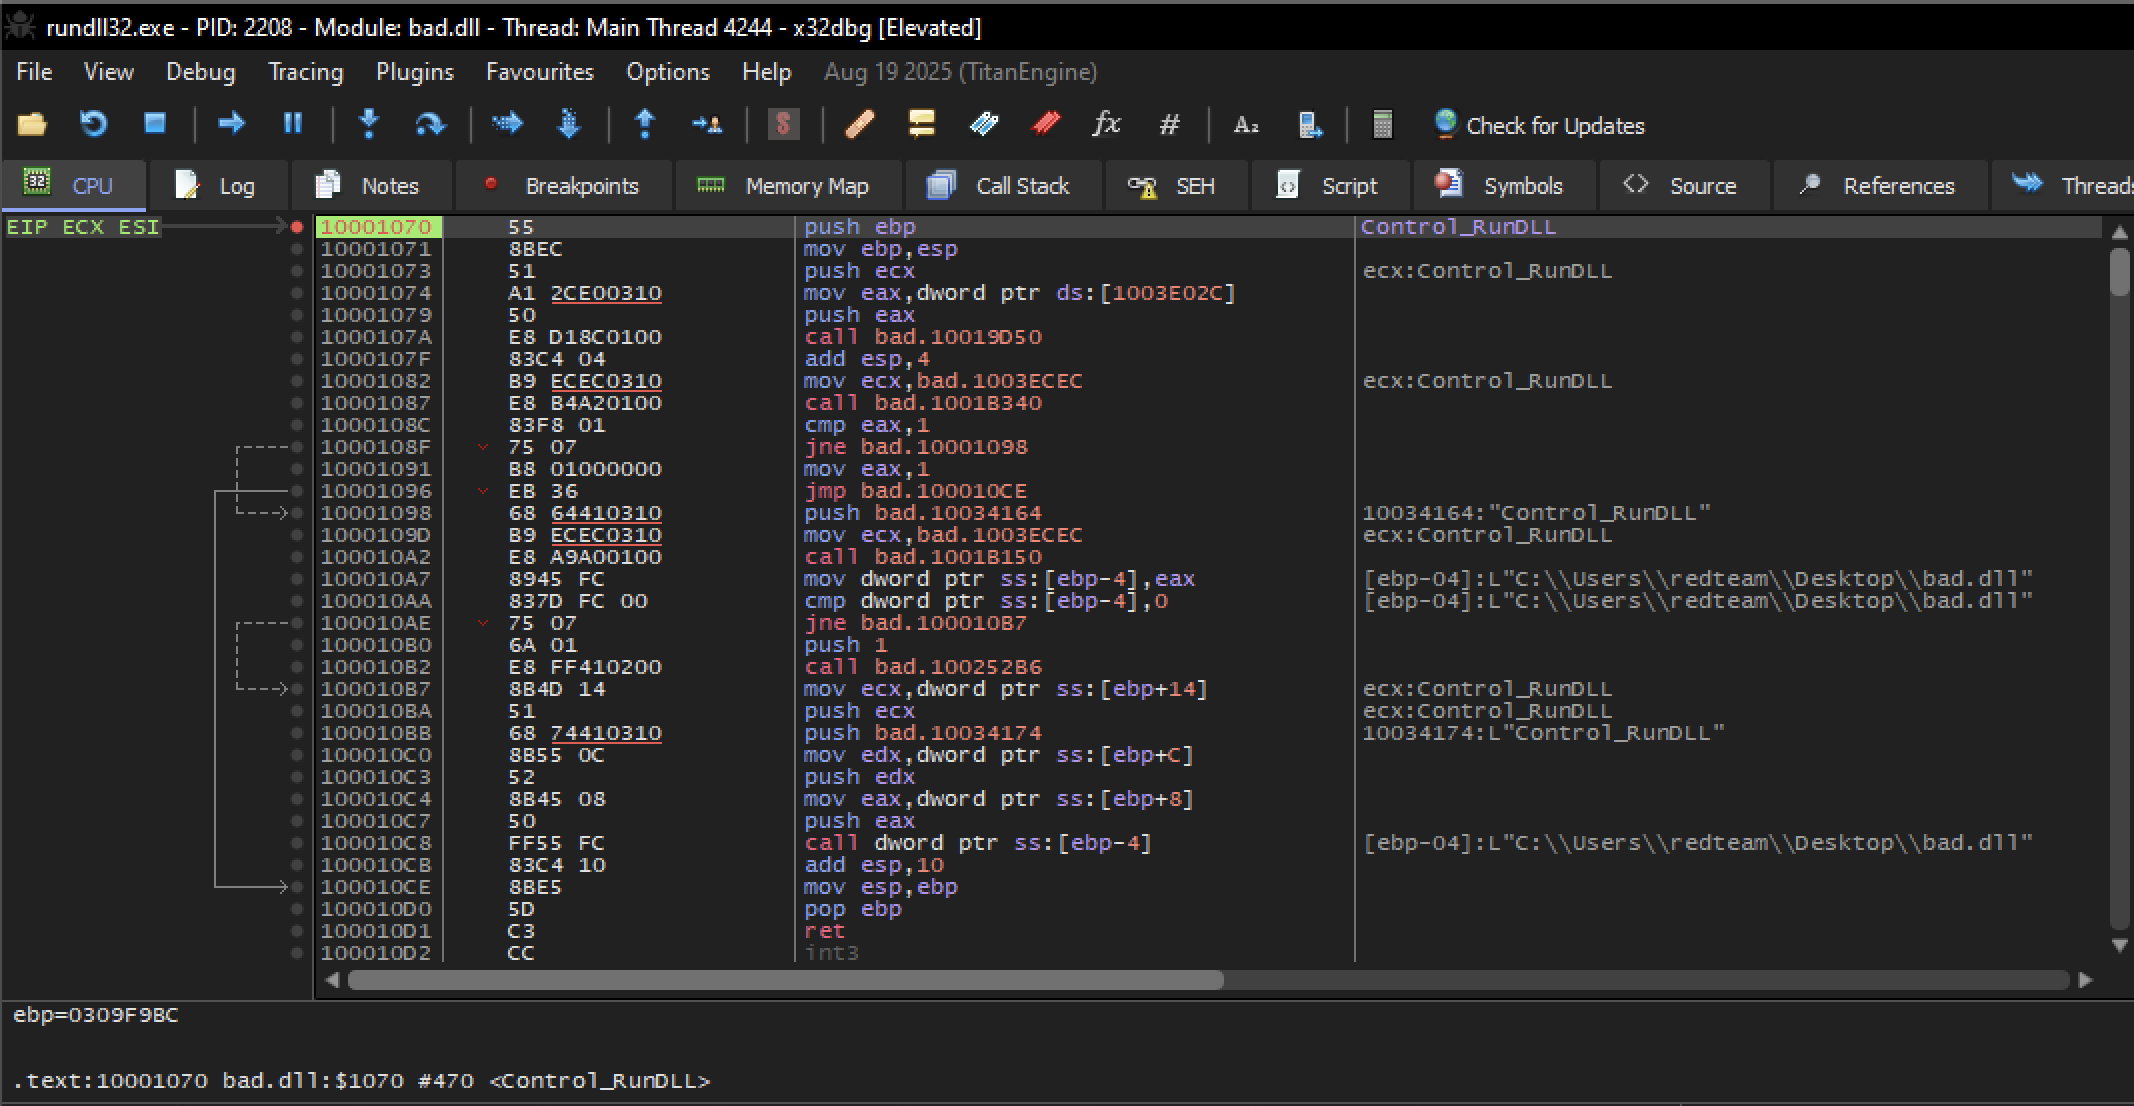
Task: Switch to the Breakpoints tab
Action: [x=562, y=186]
